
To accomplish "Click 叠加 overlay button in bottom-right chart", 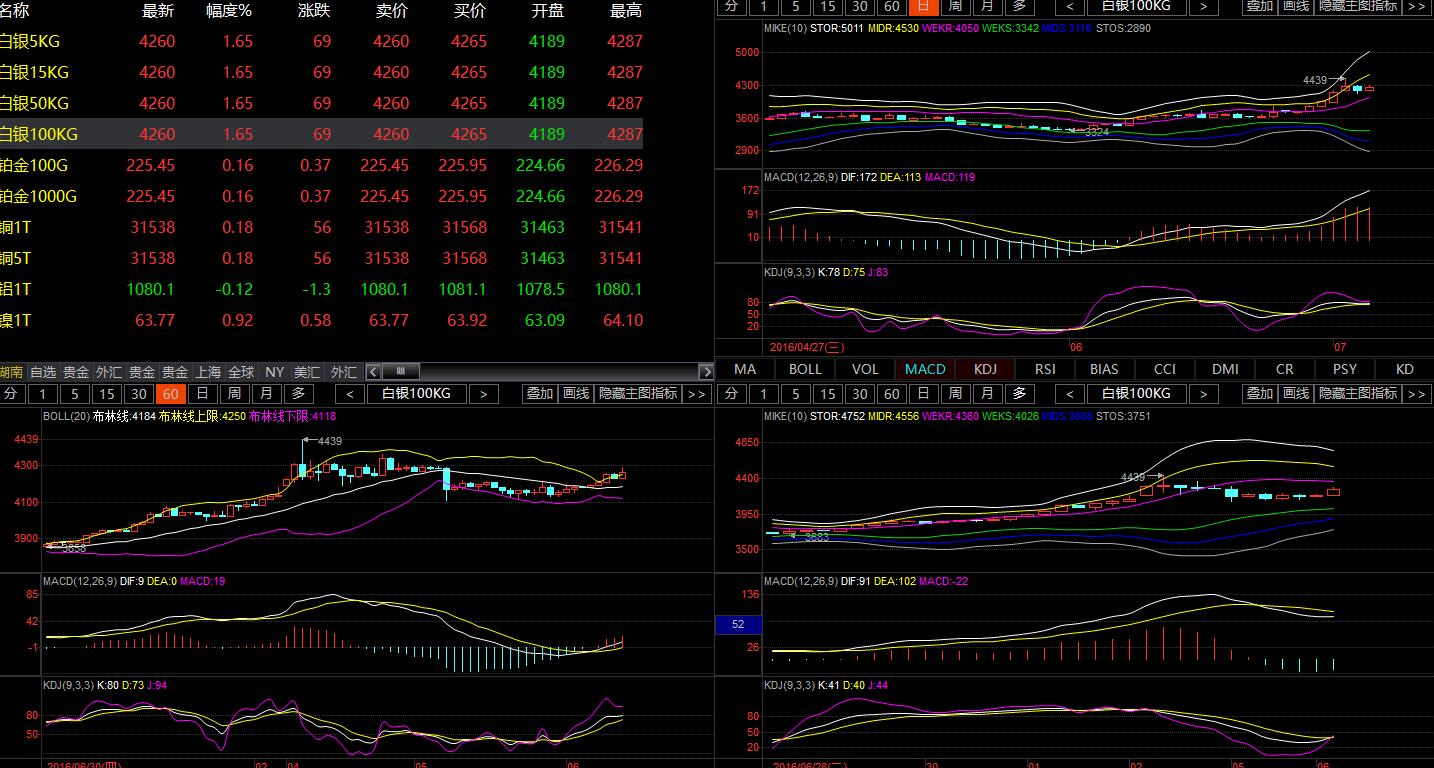I will click(x=1260, y=394).
